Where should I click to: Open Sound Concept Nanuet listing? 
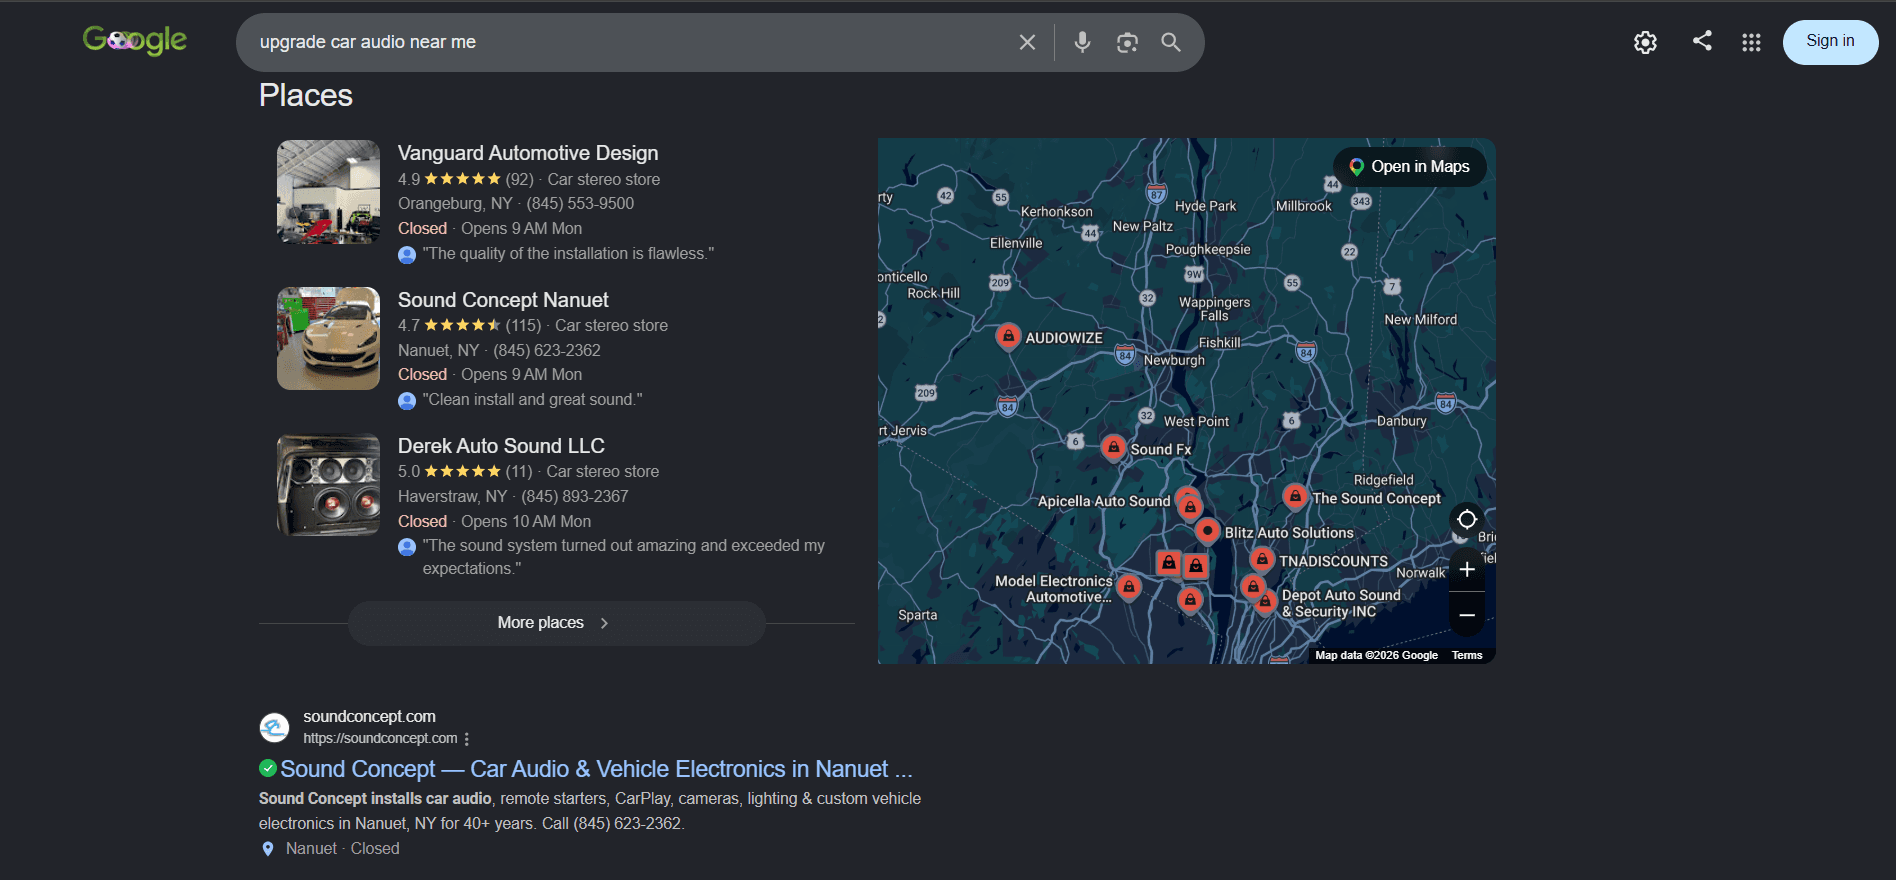tap(503, 300)
